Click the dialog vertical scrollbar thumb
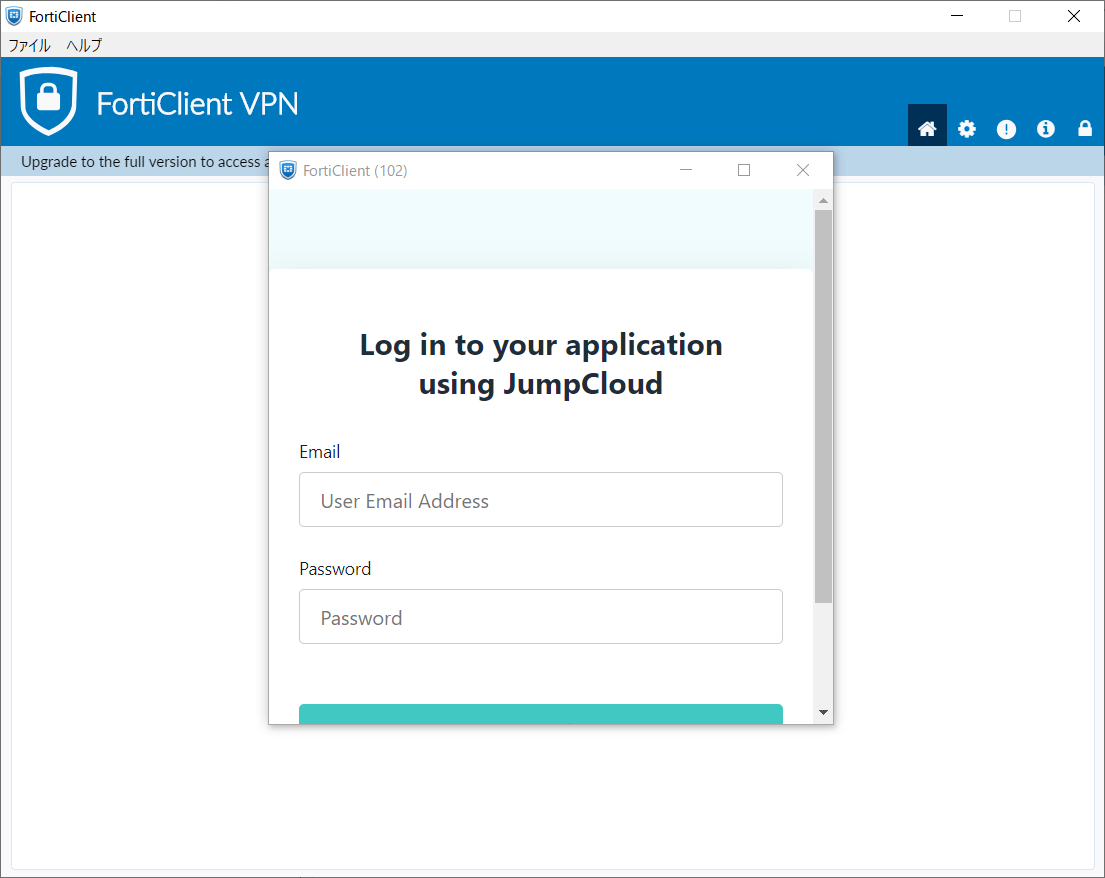This screenshot has height=878, width=1105. pos(823,406)
